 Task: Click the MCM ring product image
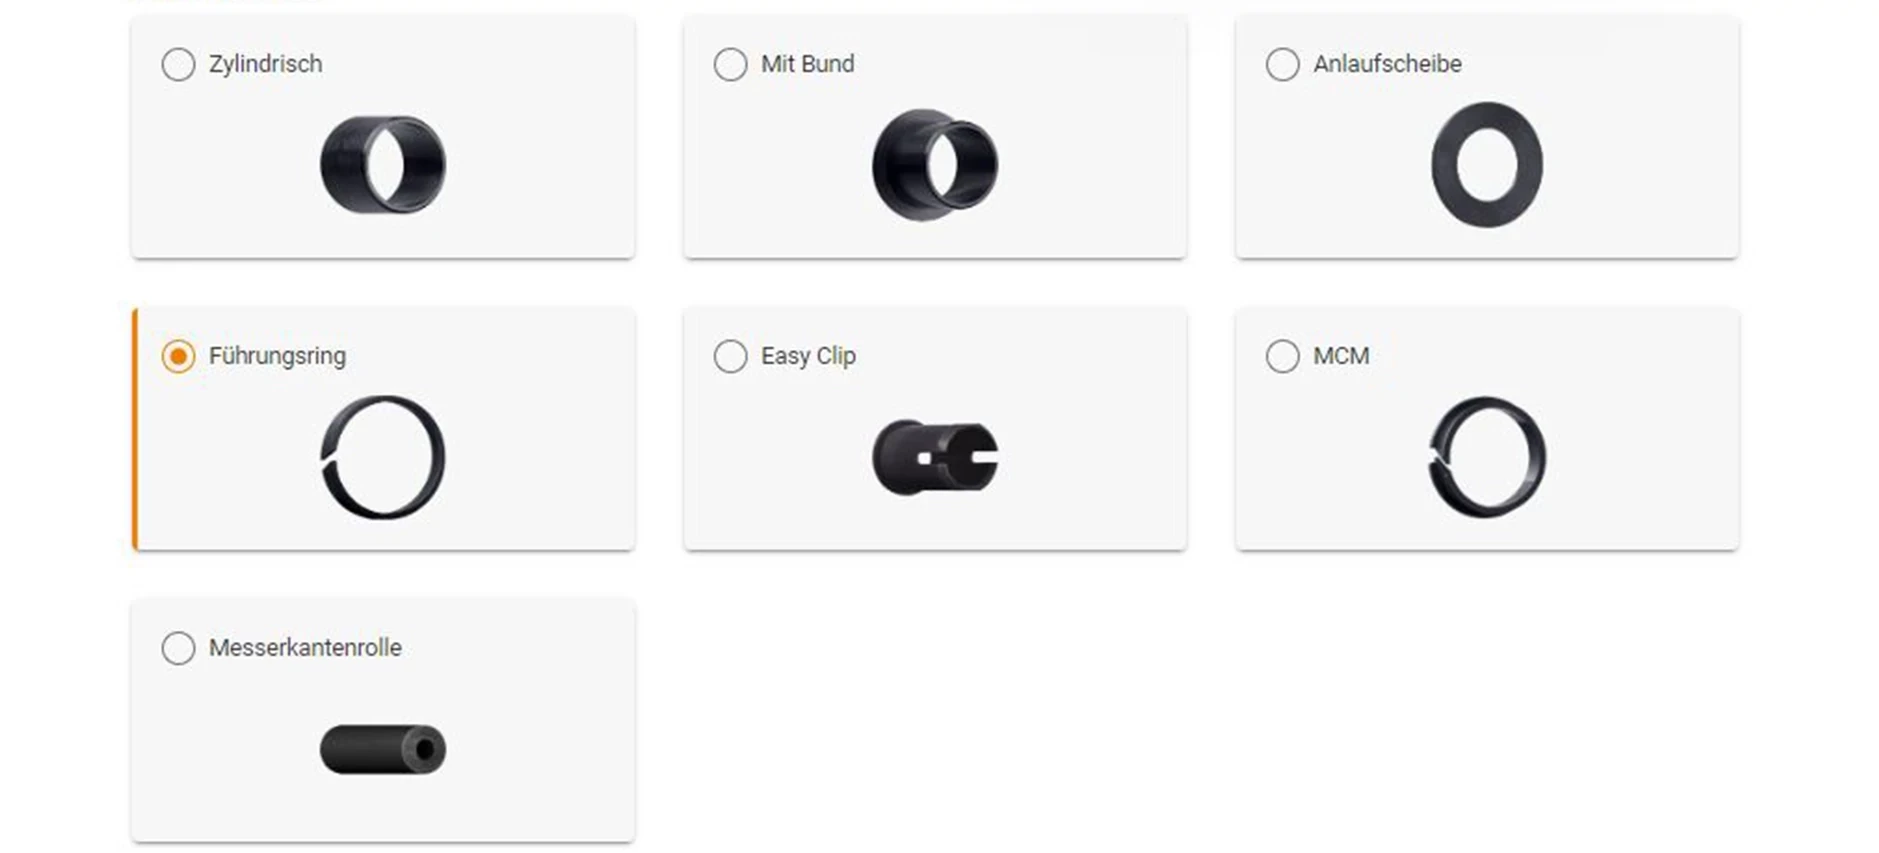click(1487, 457)
